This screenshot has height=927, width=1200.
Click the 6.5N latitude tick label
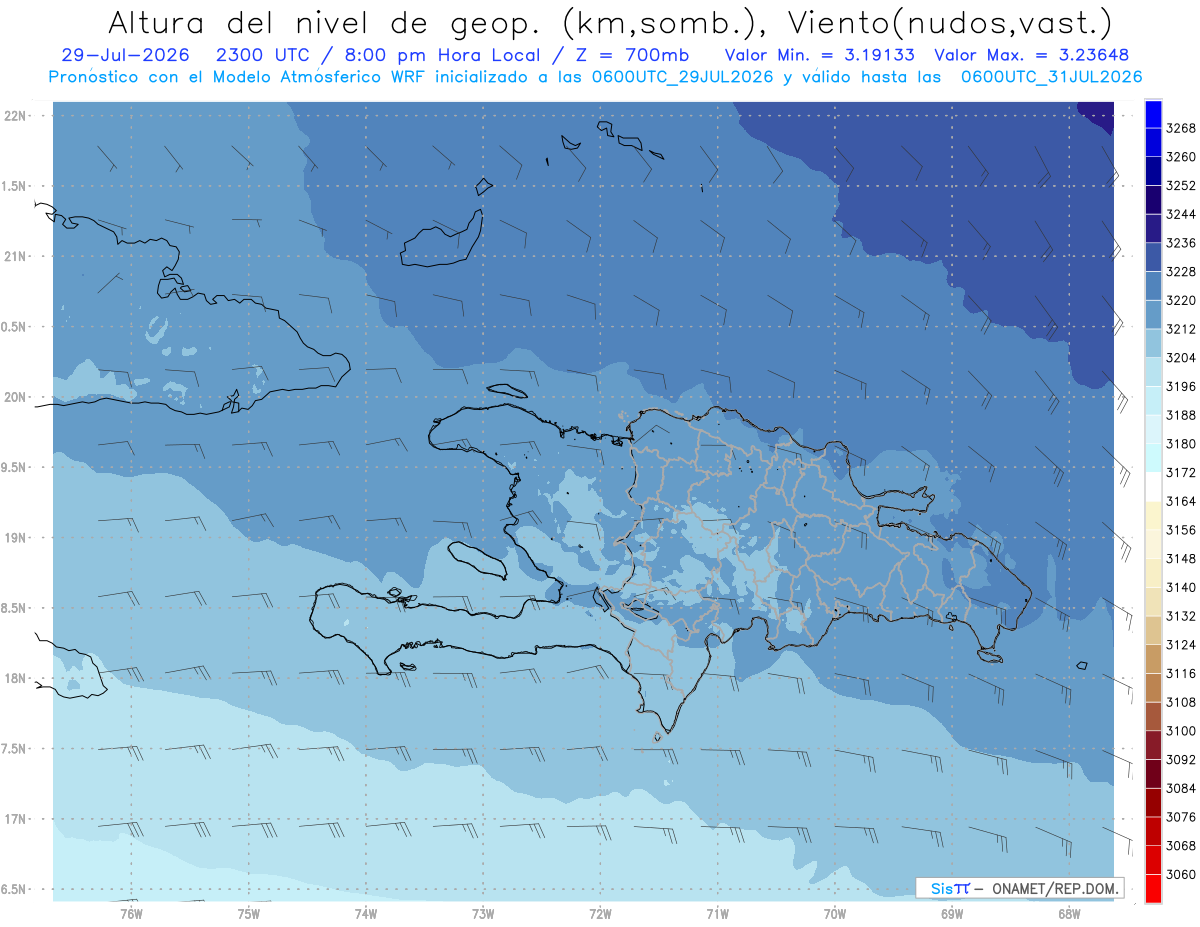13,889
